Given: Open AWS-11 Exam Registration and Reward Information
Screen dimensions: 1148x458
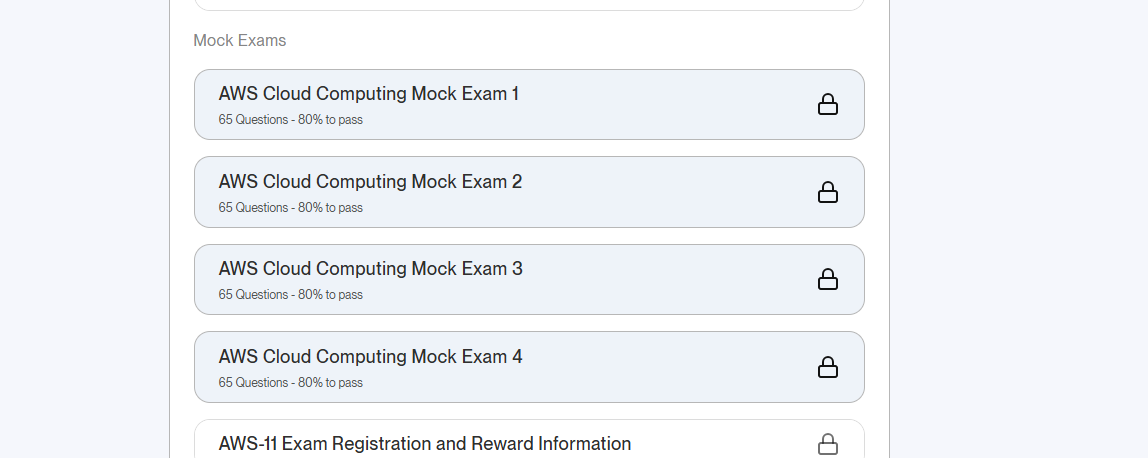Looking at the screenshot, I should [425, 443].
